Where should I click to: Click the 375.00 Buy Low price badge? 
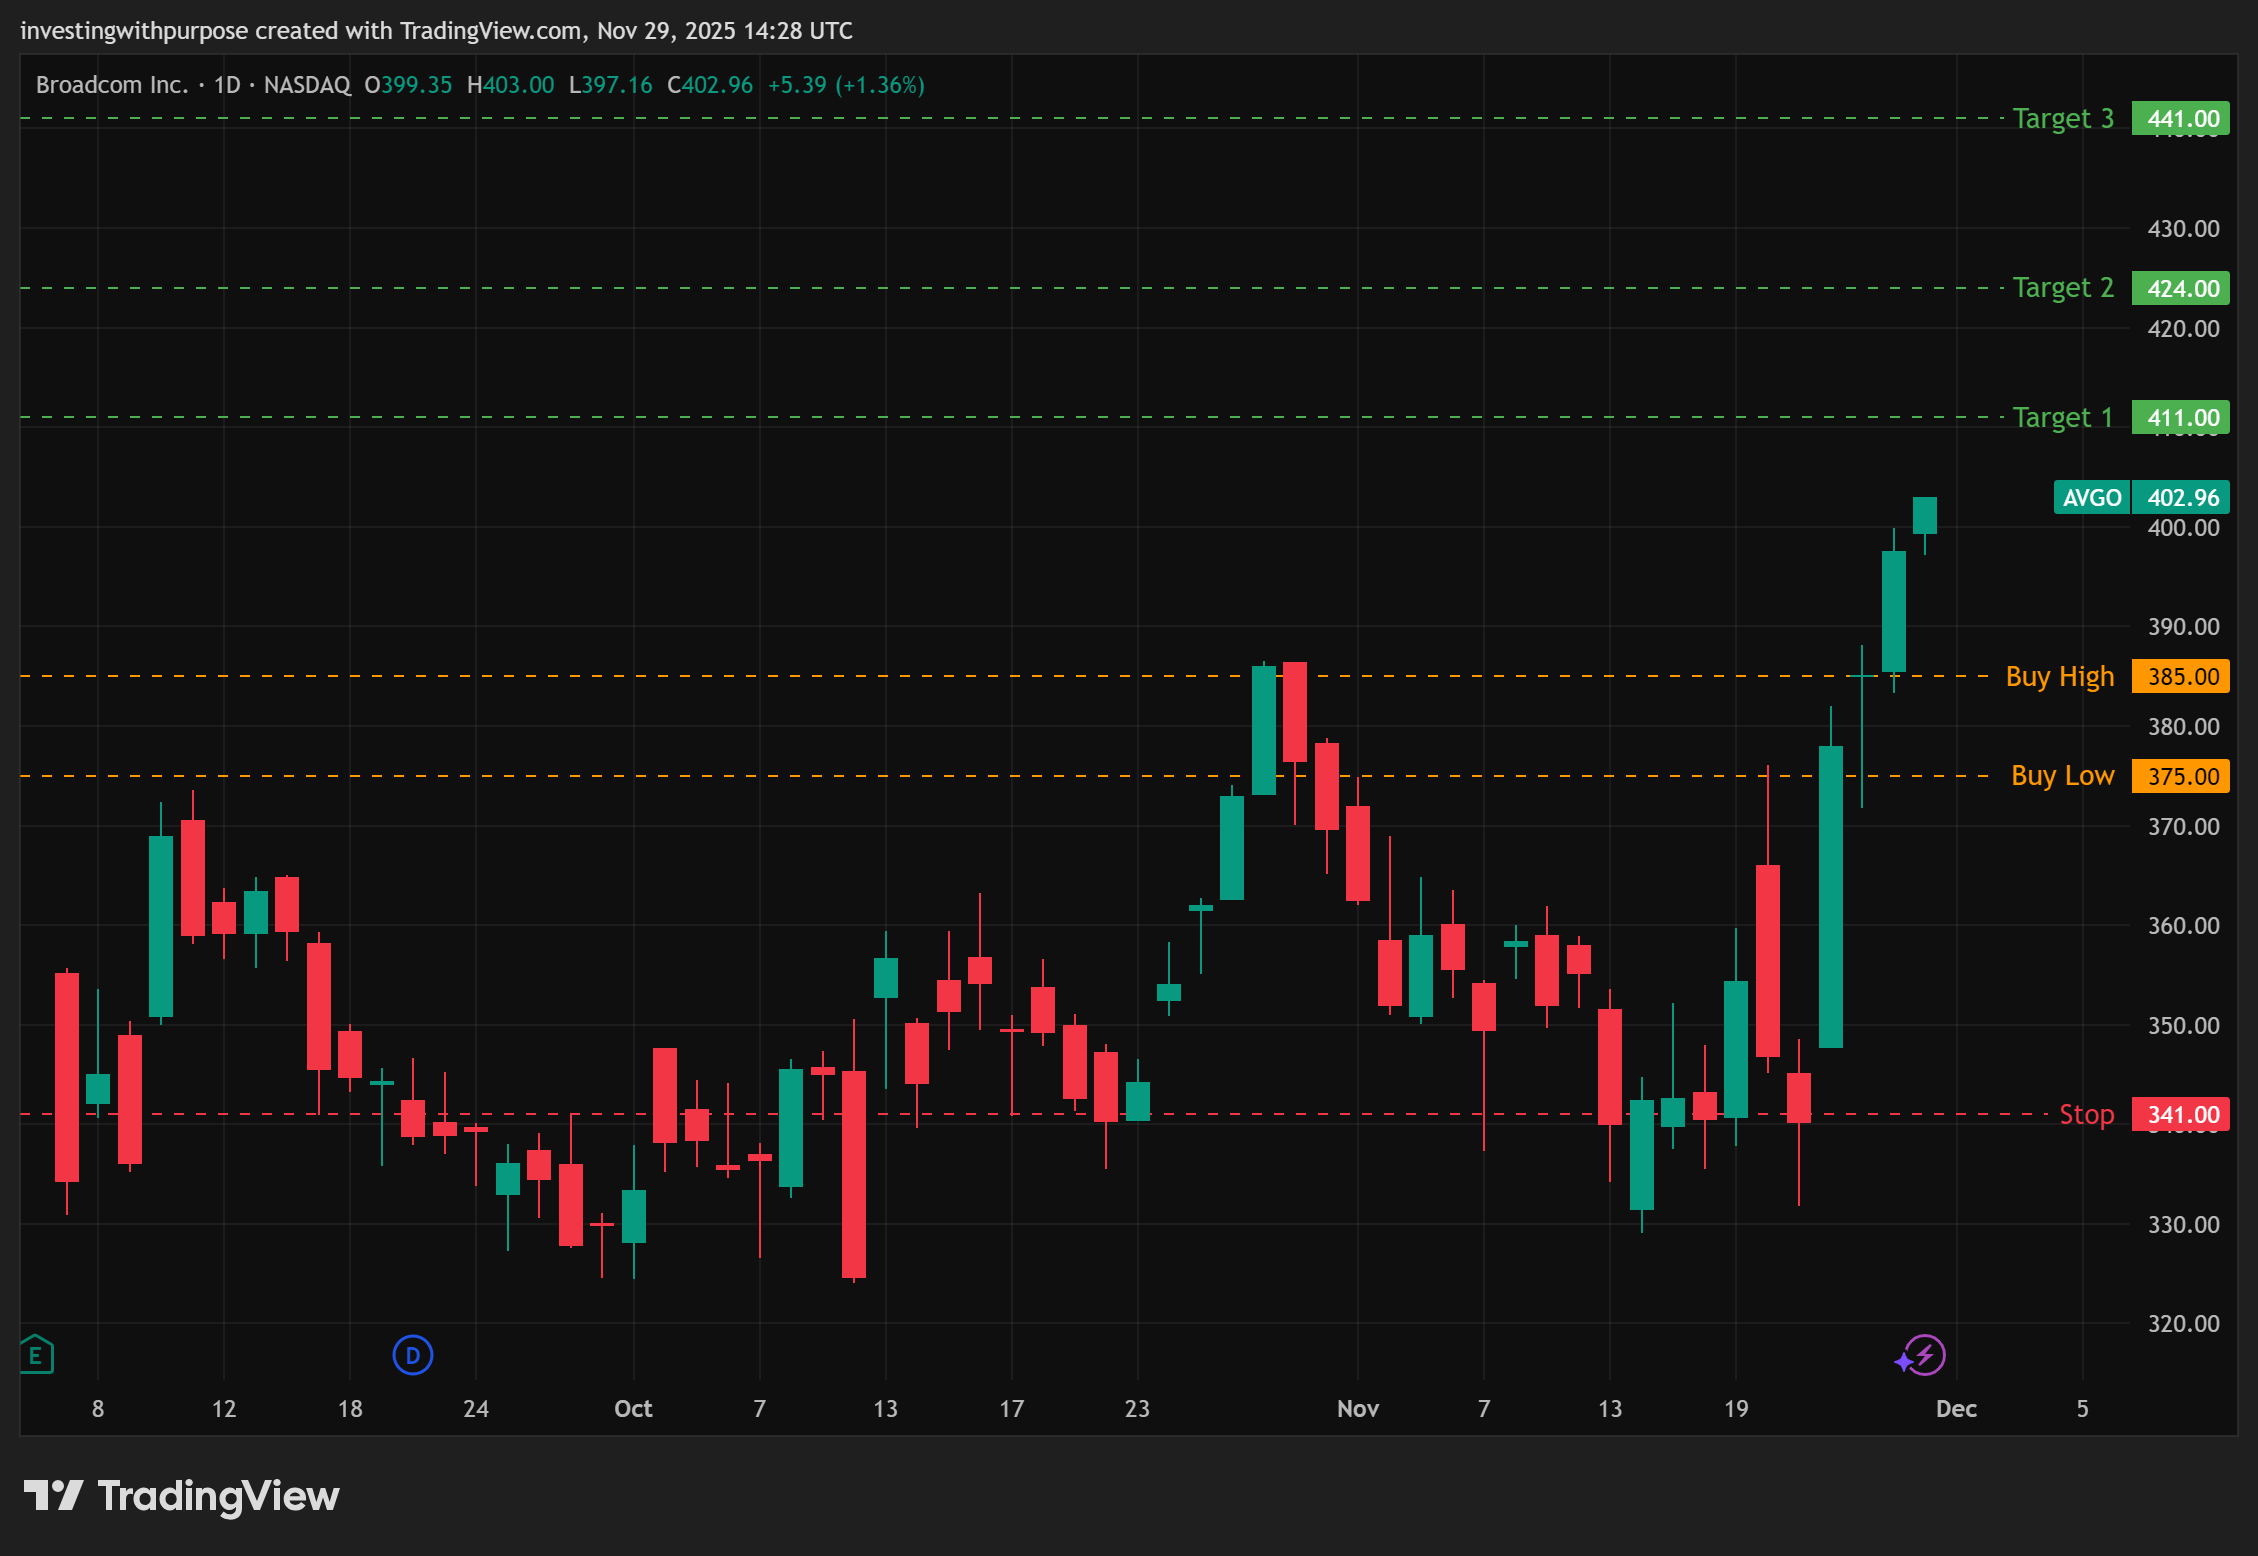coord(2181,776)
